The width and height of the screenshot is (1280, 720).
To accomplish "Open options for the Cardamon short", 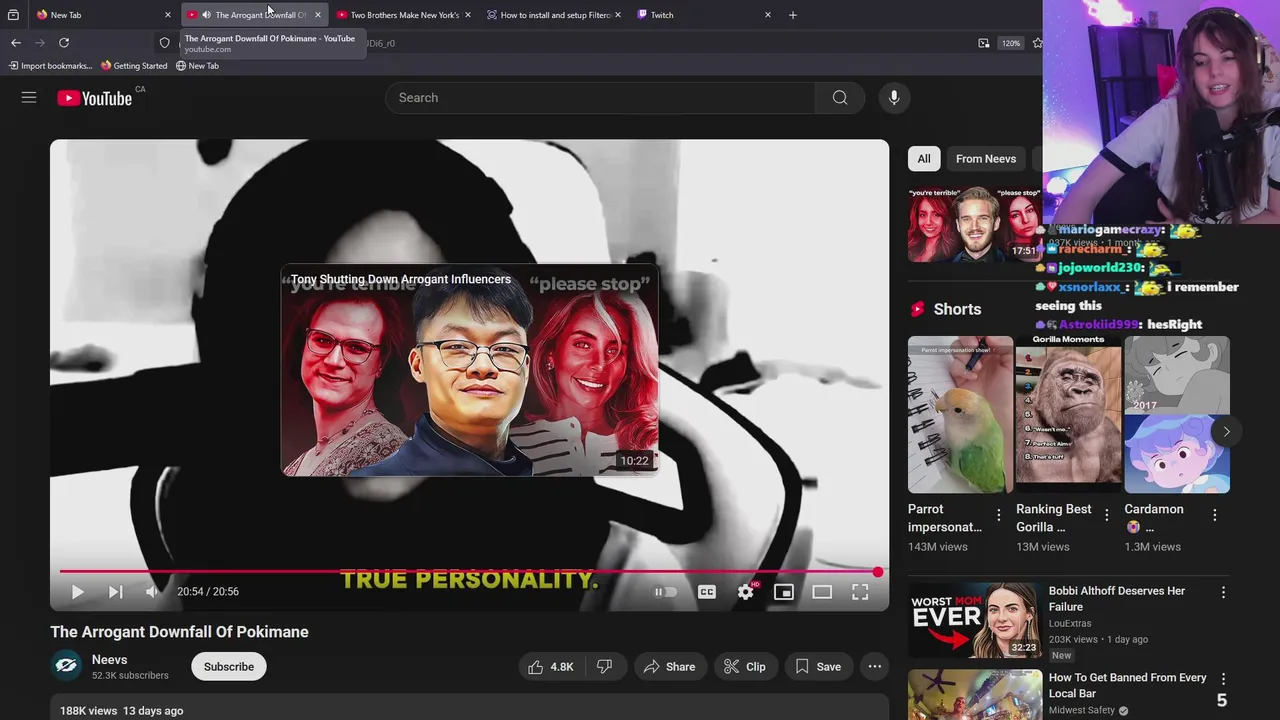I will [1215, 515].
